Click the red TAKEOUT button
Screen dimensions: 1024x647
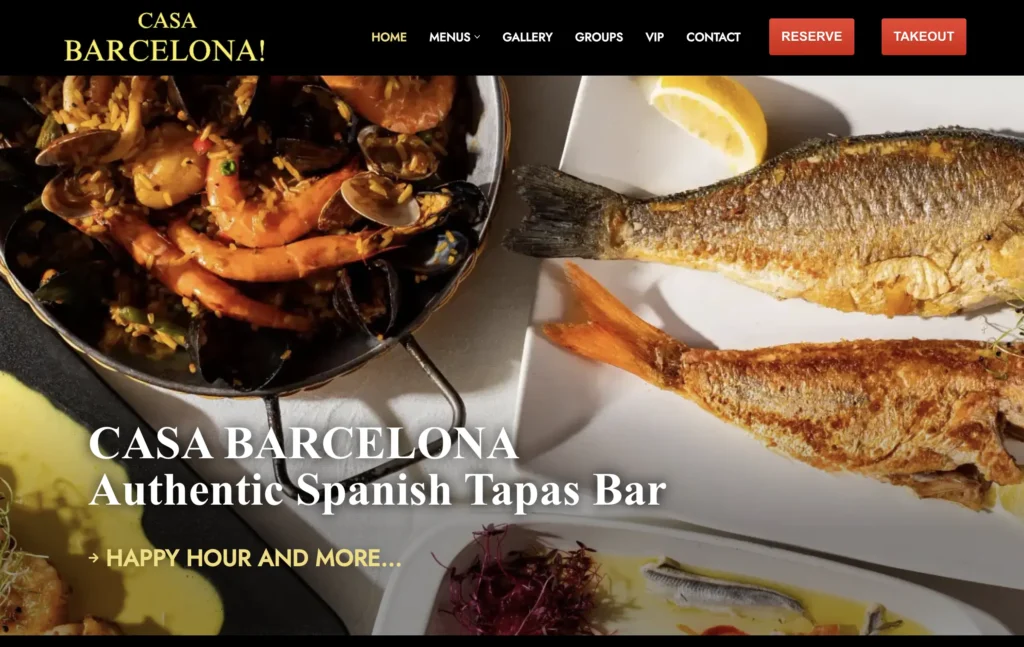[923, 37]
